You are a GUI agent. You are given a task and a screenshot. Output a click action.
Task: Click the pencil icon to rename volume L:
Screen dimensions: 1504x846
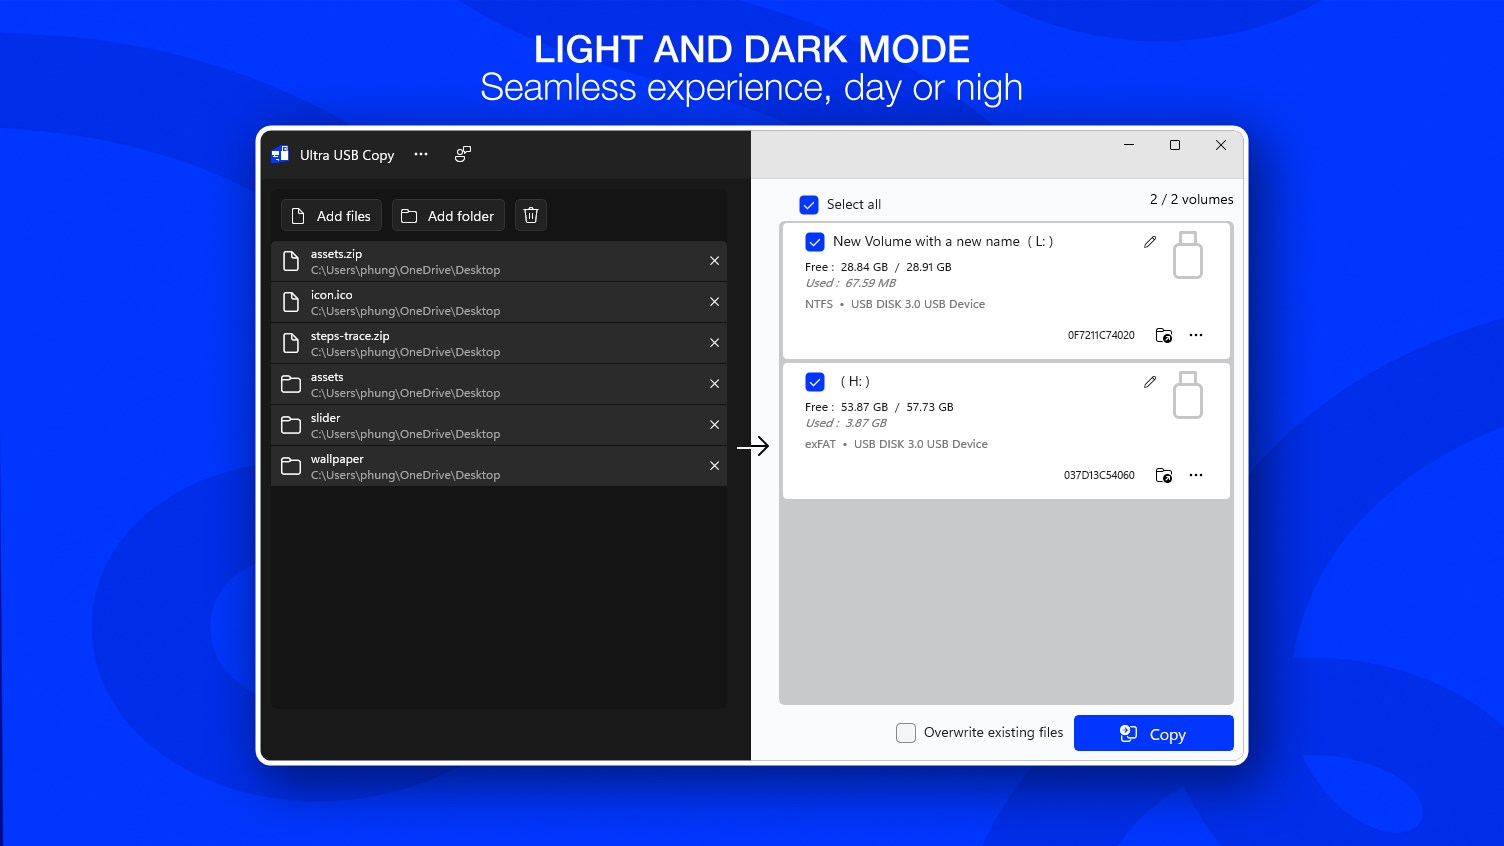point(1150,242)
